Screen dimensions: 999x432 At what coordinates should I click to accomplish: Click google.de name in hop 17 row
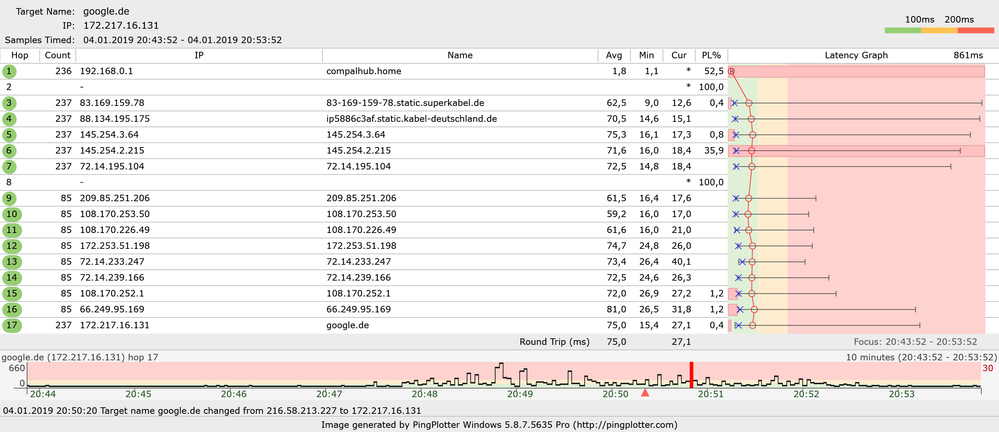(x=347, y=325)
